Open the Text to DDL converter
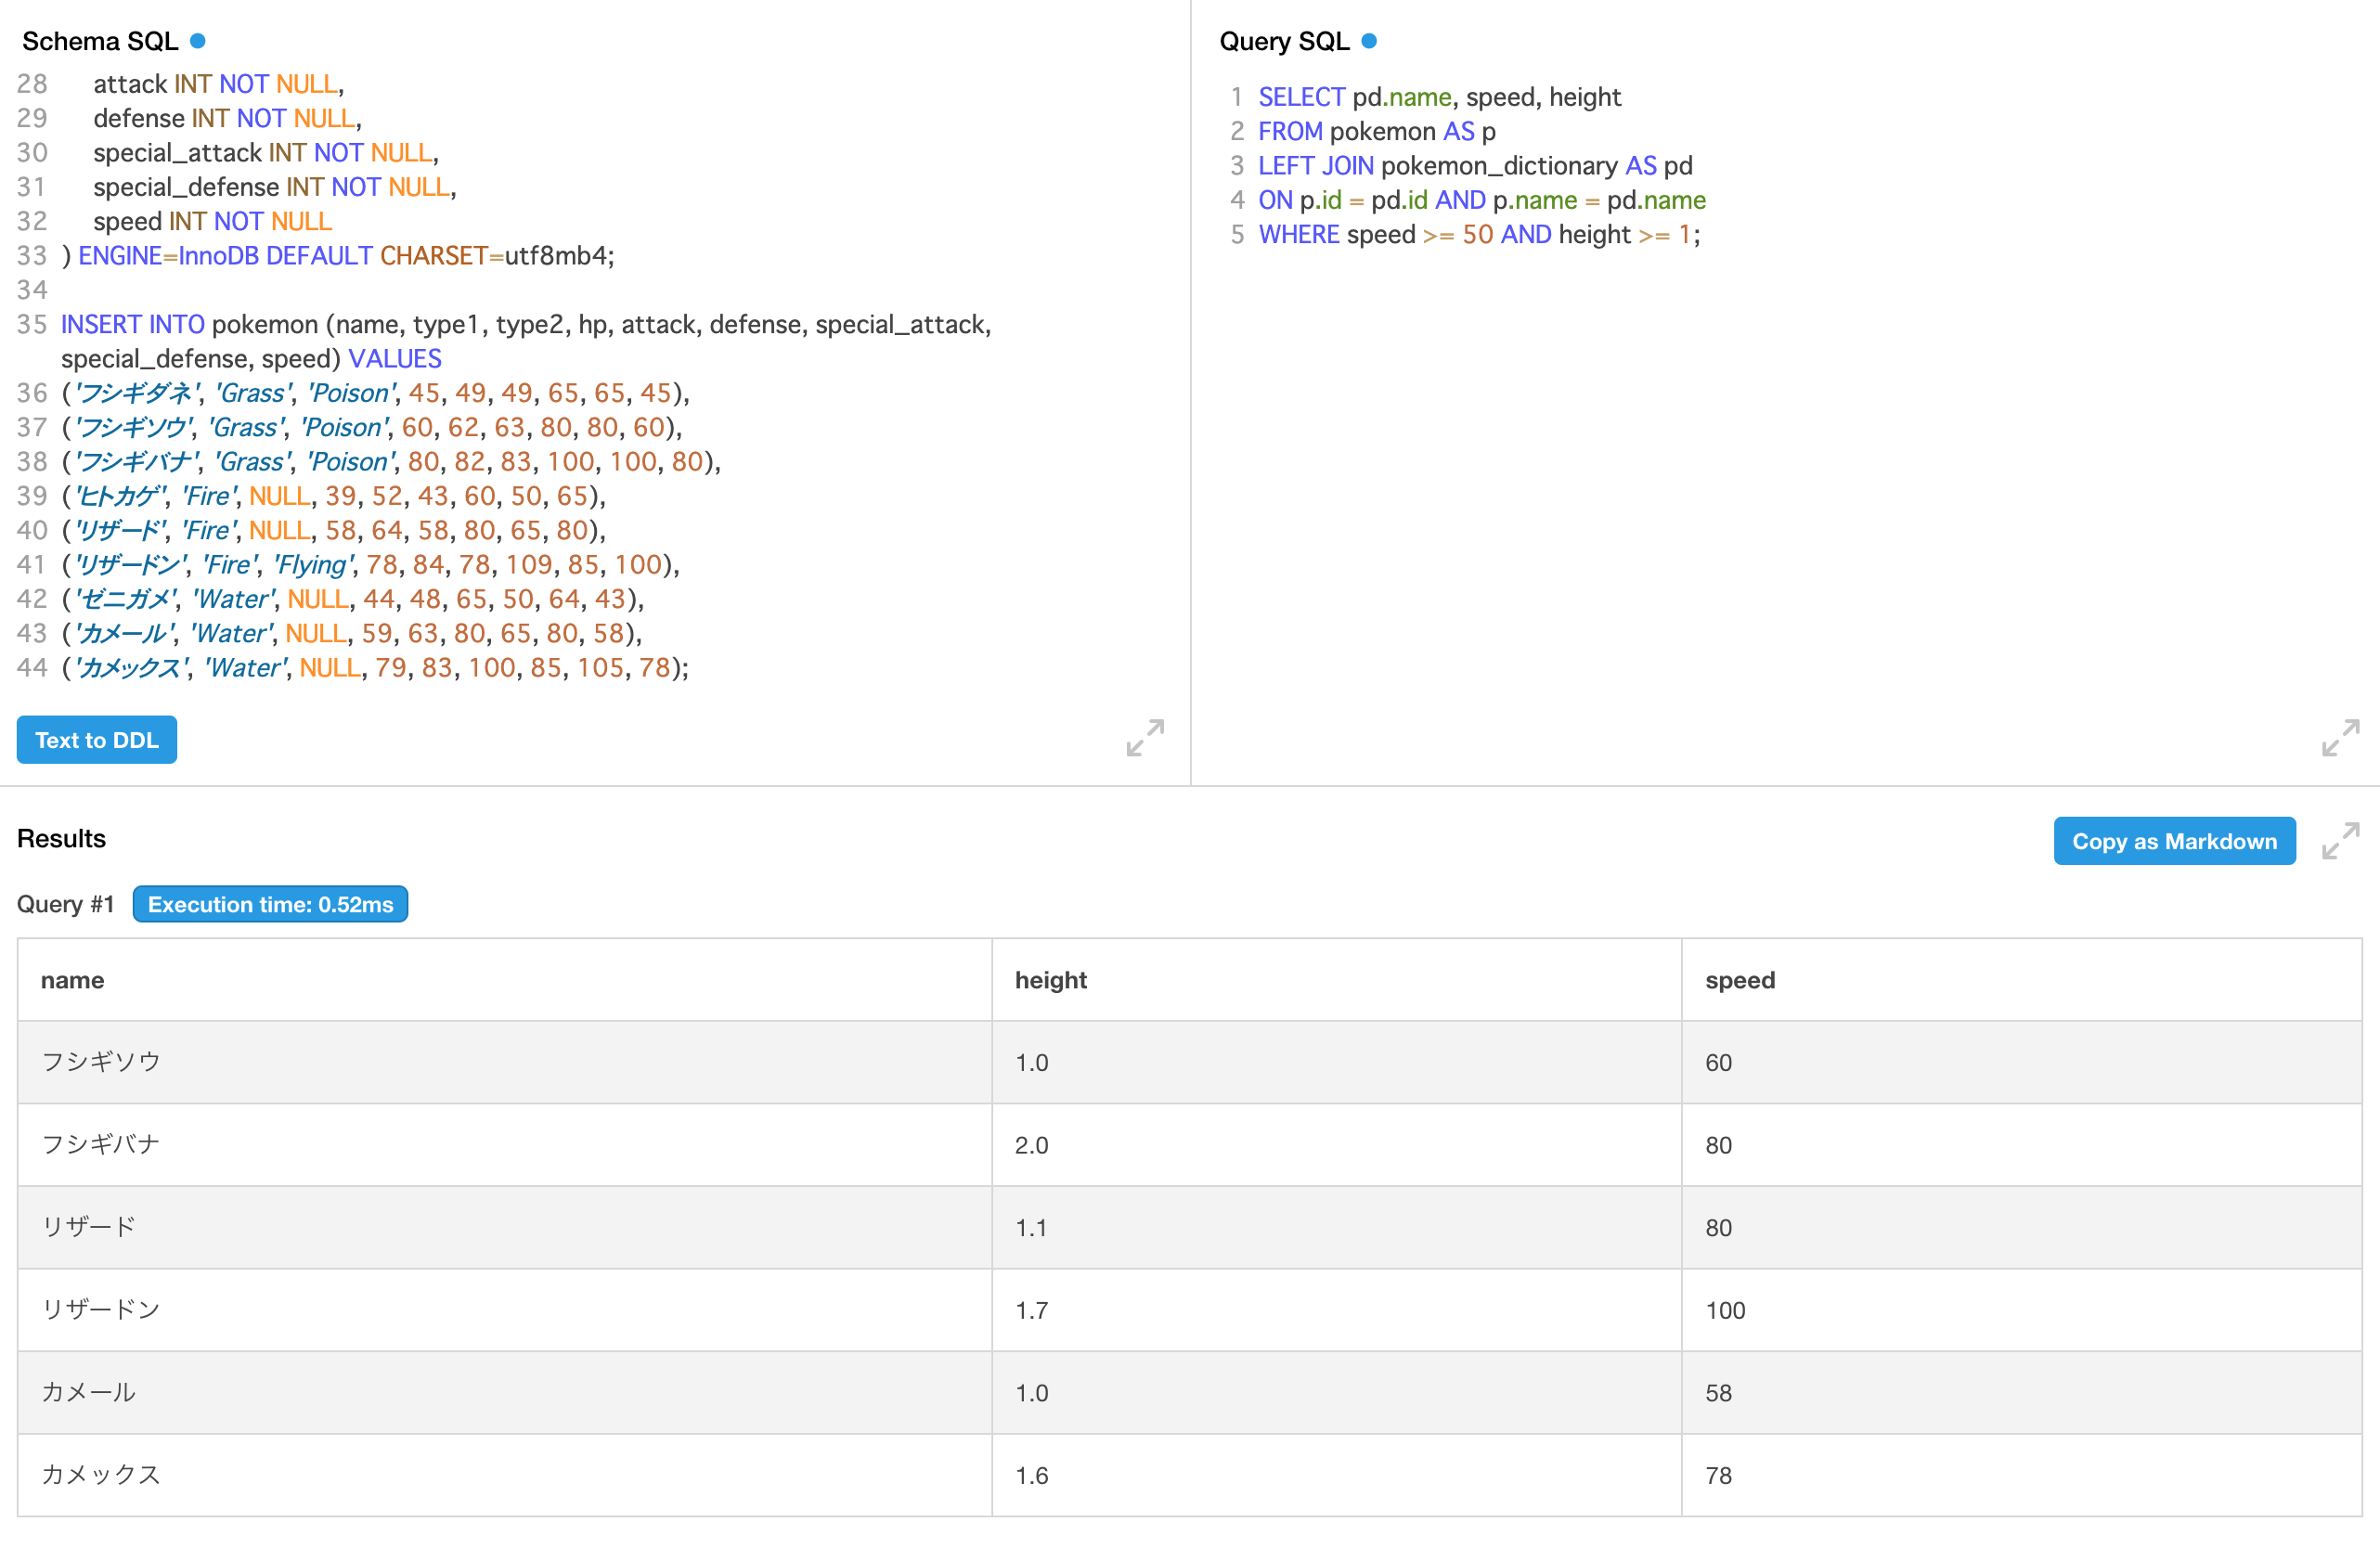Viewport: 2380px width, 1561px height. [x=97, y=740]
